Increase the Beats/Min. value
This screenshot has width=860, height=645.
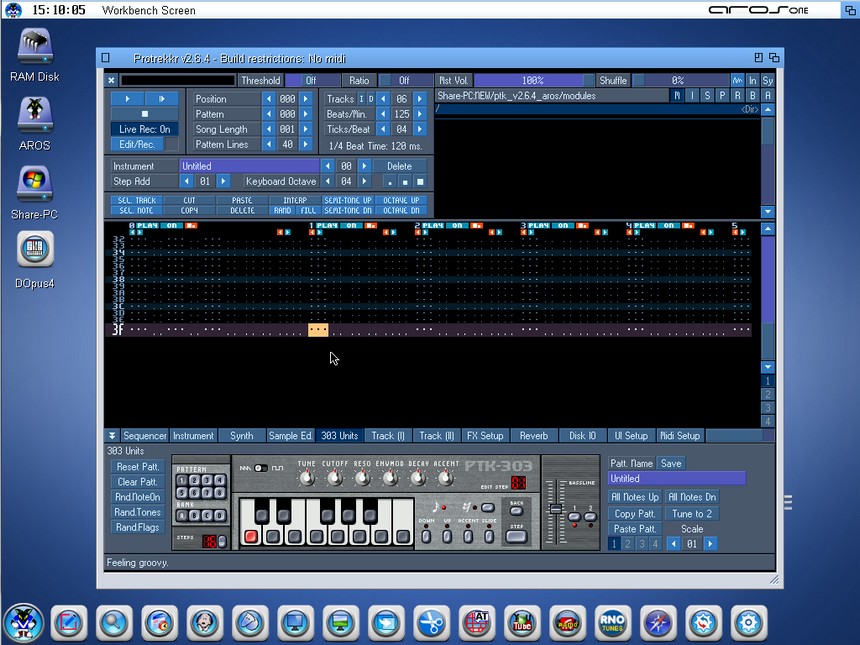(420, 114)
